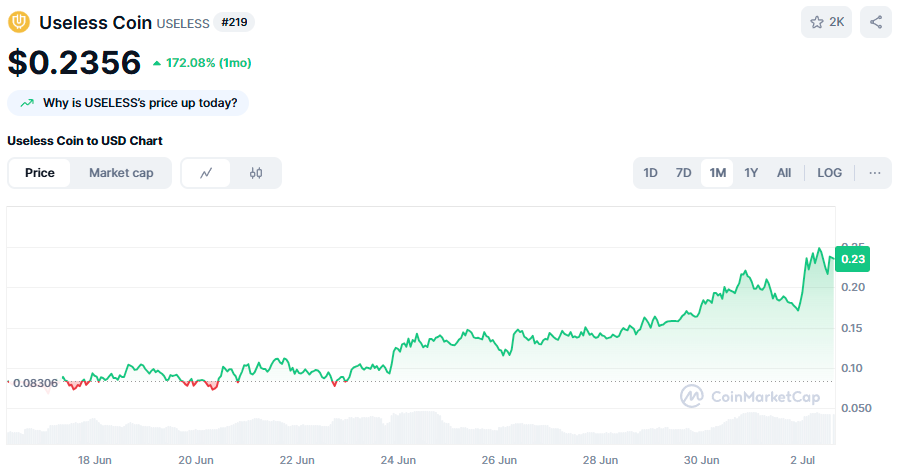Click the 24 Jun date axis label
The height and width of the screenshot is (473, 897).
398,460
